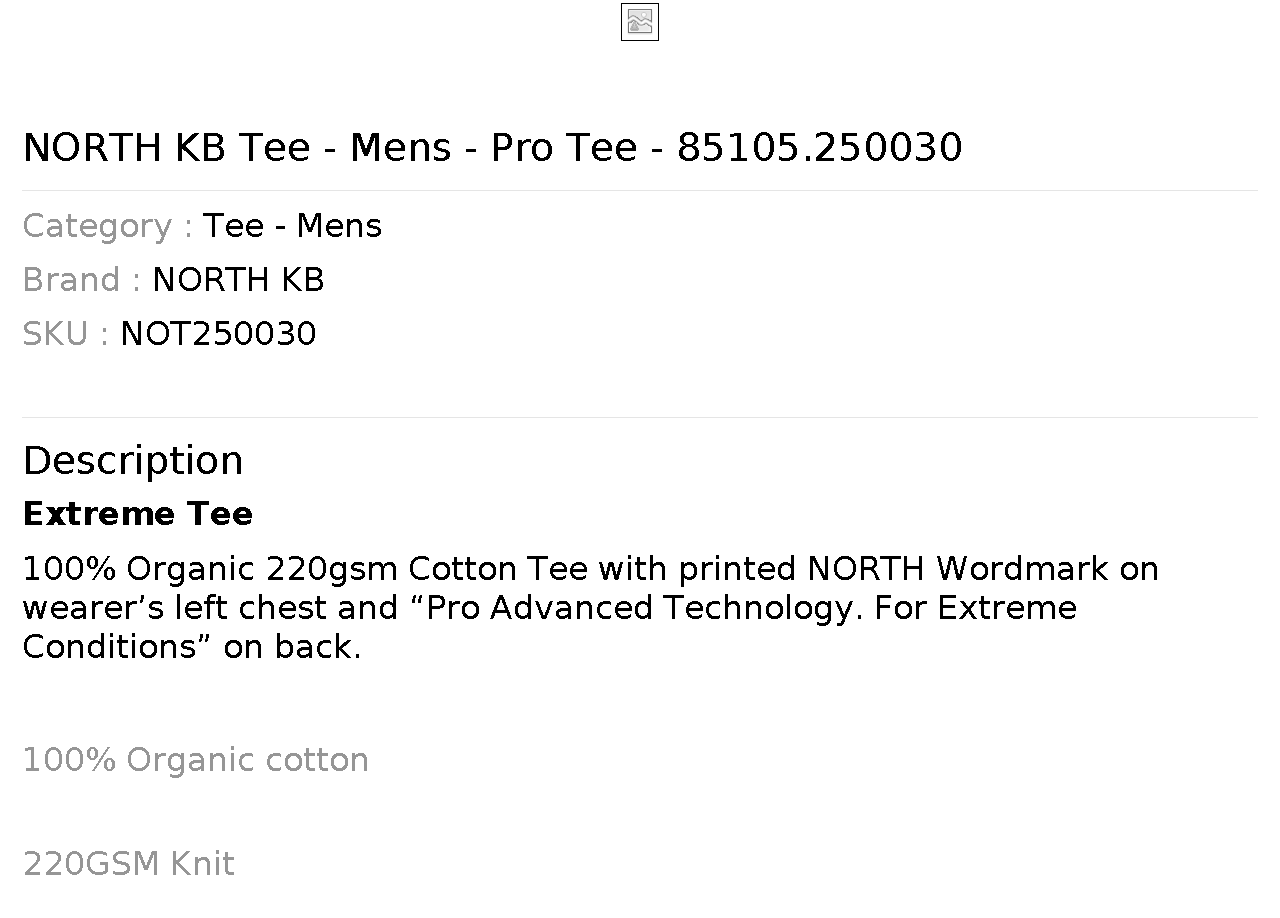Click the wearer's left chest phrase

click(196, 608)
